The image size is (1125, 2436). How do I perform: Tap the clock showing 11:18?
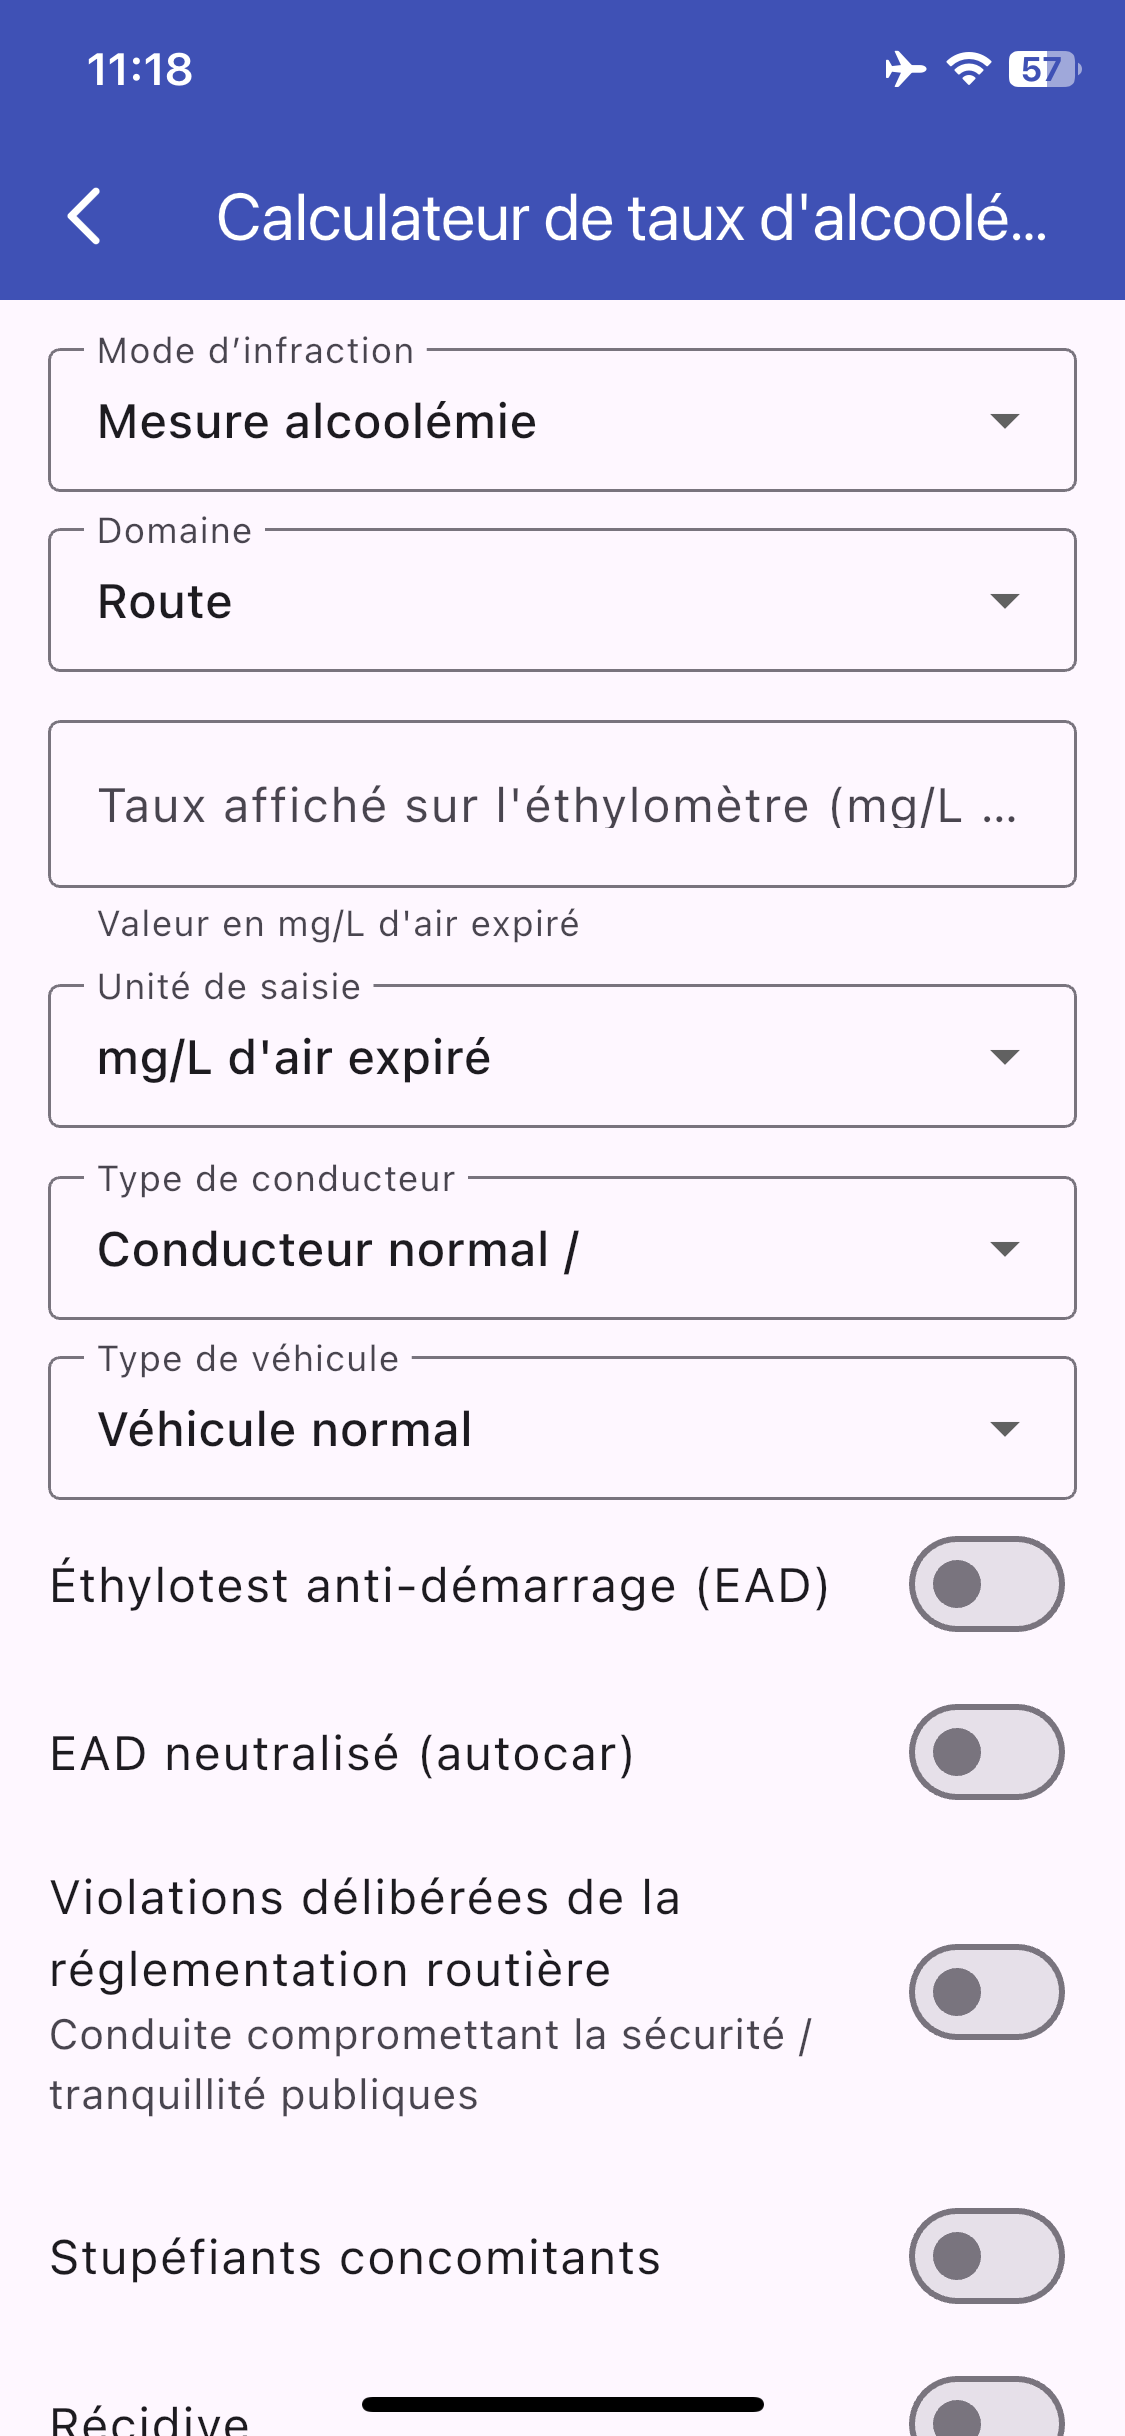(x=140, y=70)
